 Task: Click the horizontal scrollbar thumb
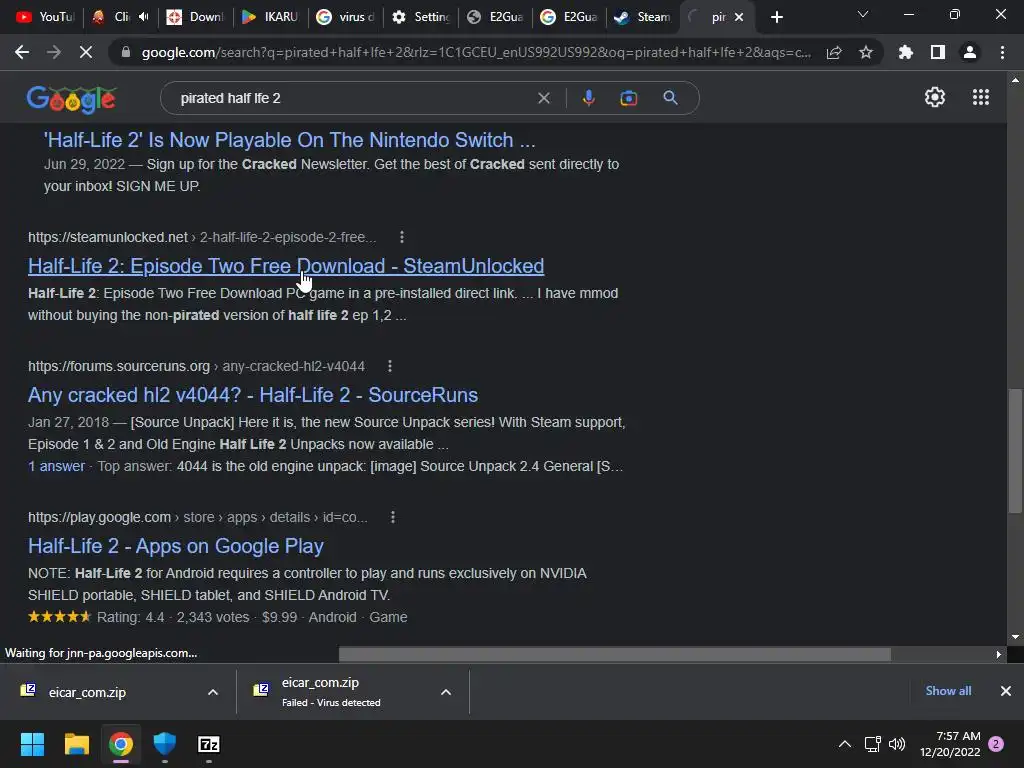[615, 654]
